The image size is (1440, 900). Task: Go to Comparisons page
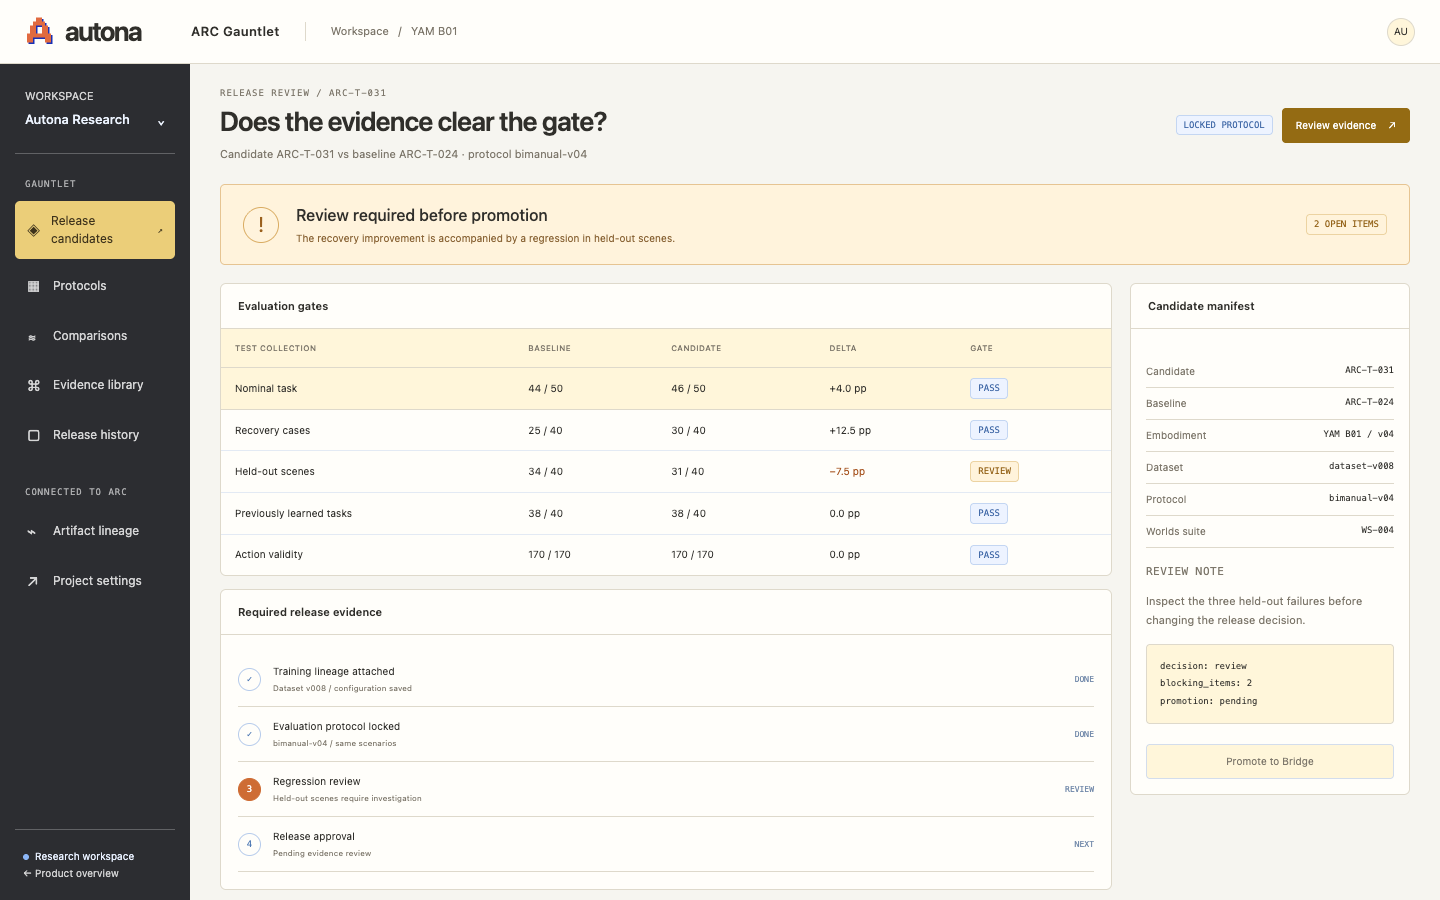95,336
